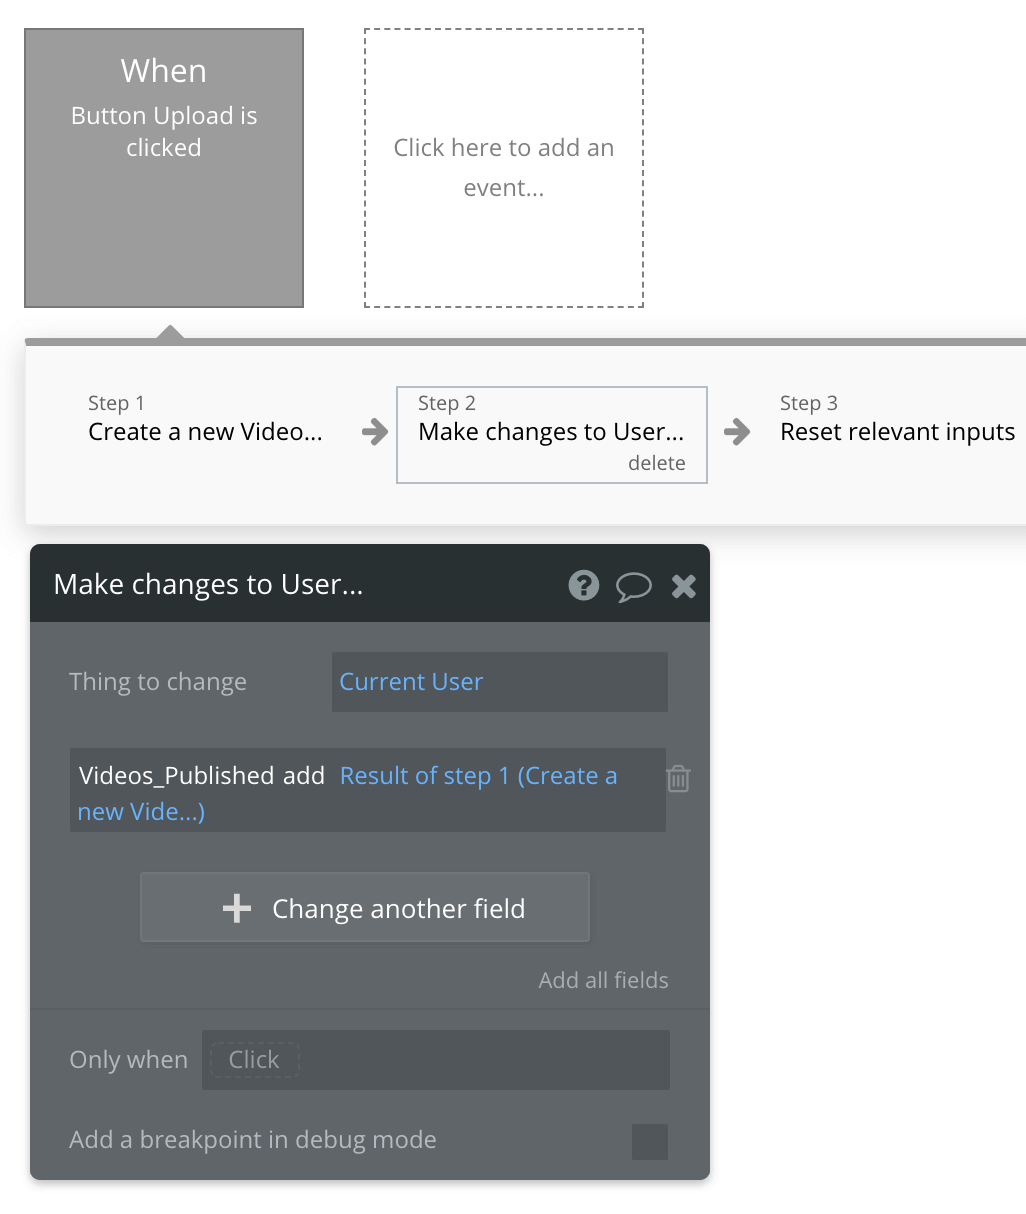Click the Change another field button

point(365,907)
